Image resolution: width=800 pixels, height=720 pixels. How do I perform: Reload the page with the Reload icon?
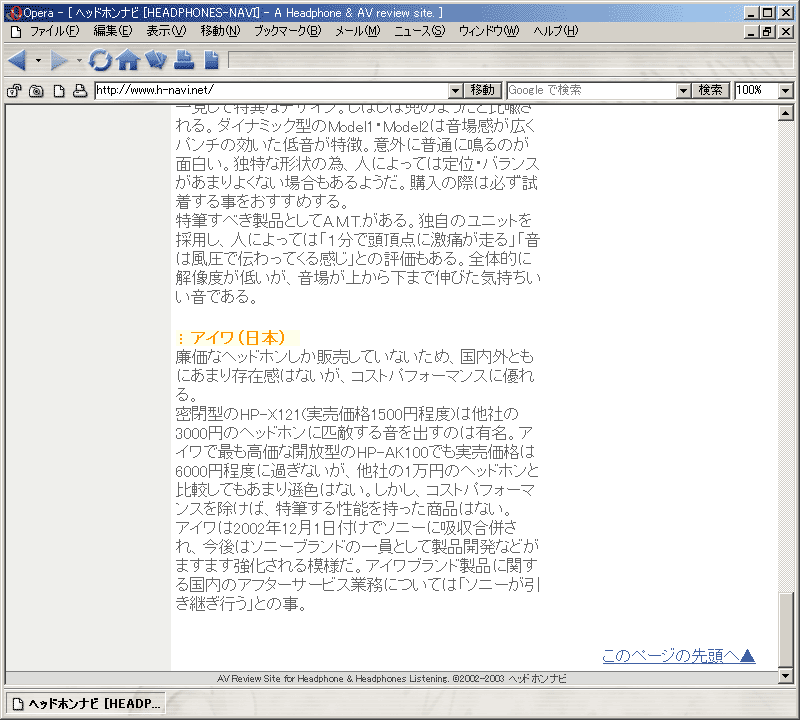click(x=100, y=60)
